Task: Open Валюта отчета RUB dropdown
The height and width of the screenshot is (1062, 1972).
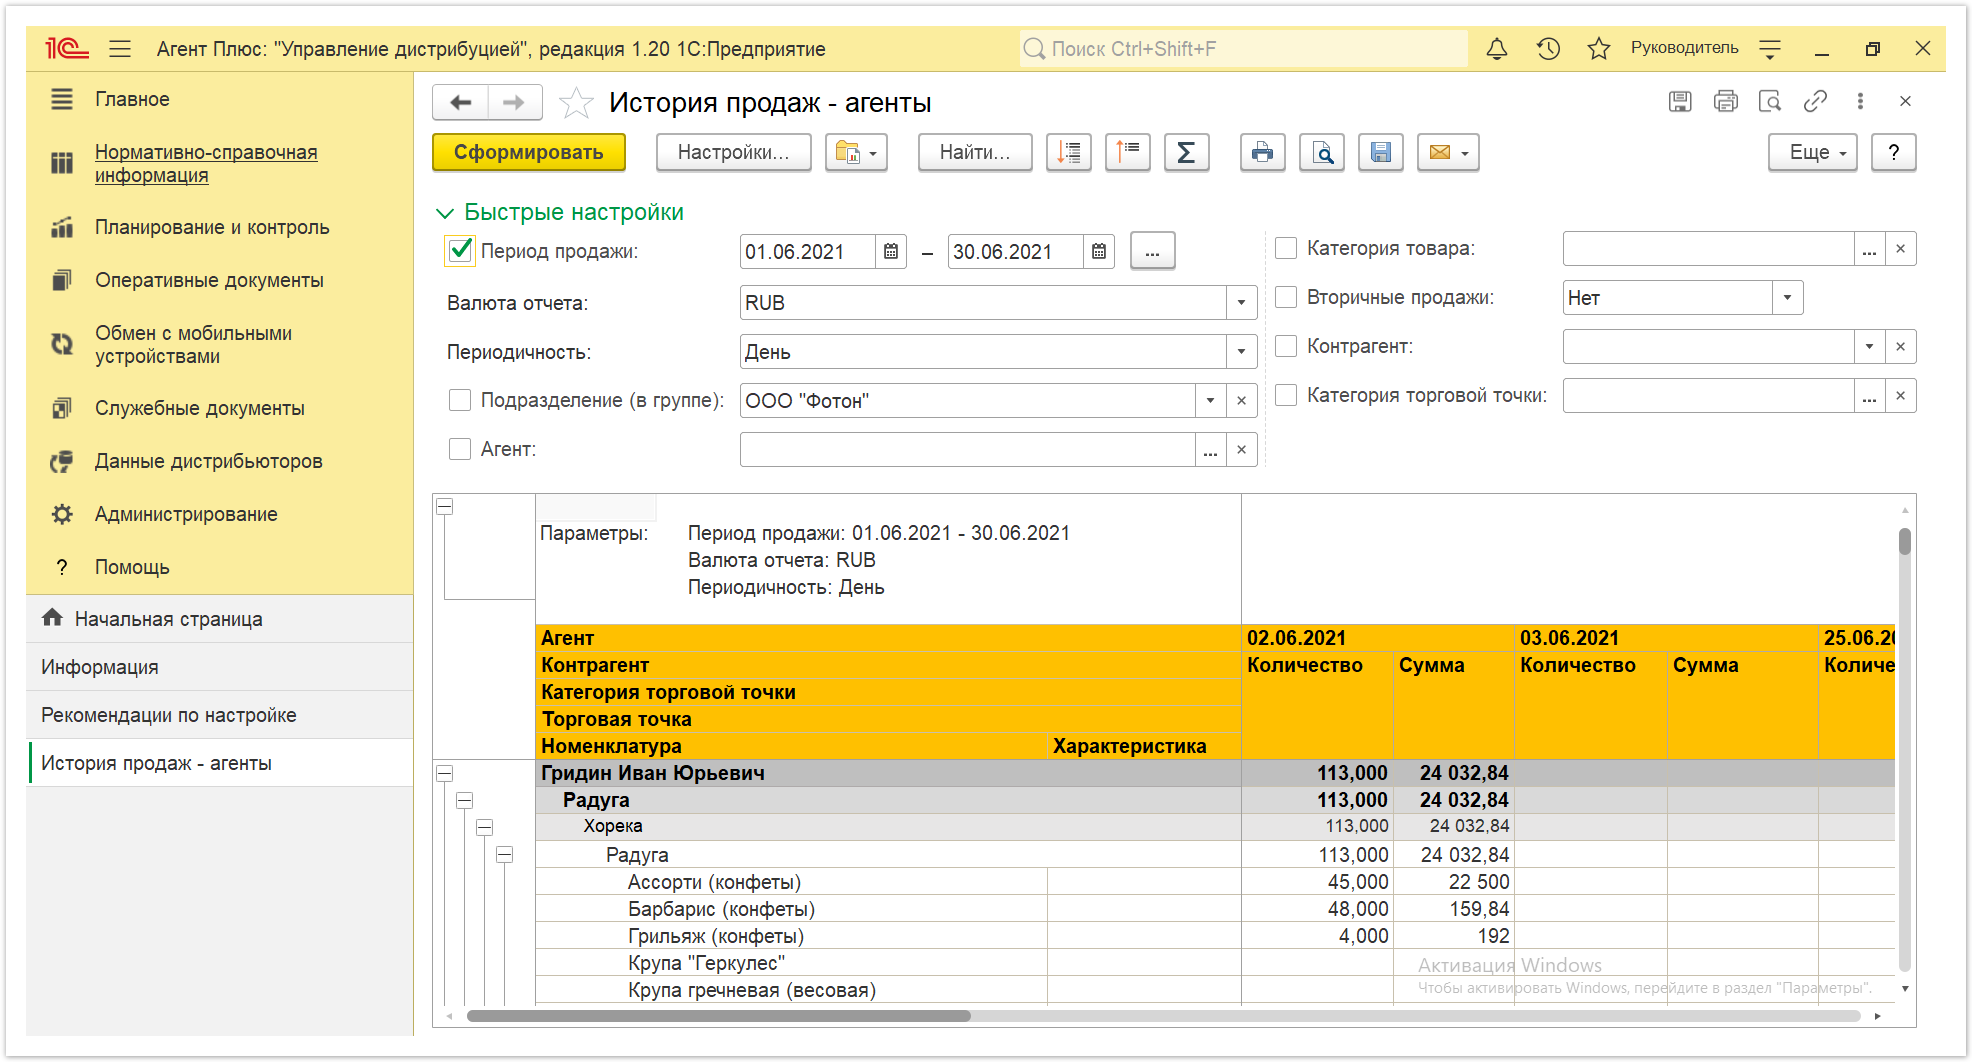Action: click(x=1241, y=303)
